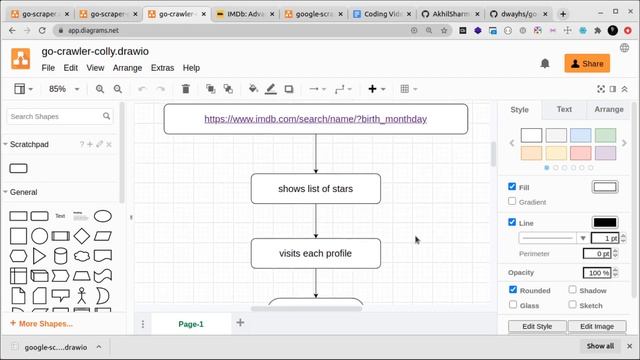Open the imdb.com search link in diagram
Viewport: 640px width, 360px height.
coord(316,119)
